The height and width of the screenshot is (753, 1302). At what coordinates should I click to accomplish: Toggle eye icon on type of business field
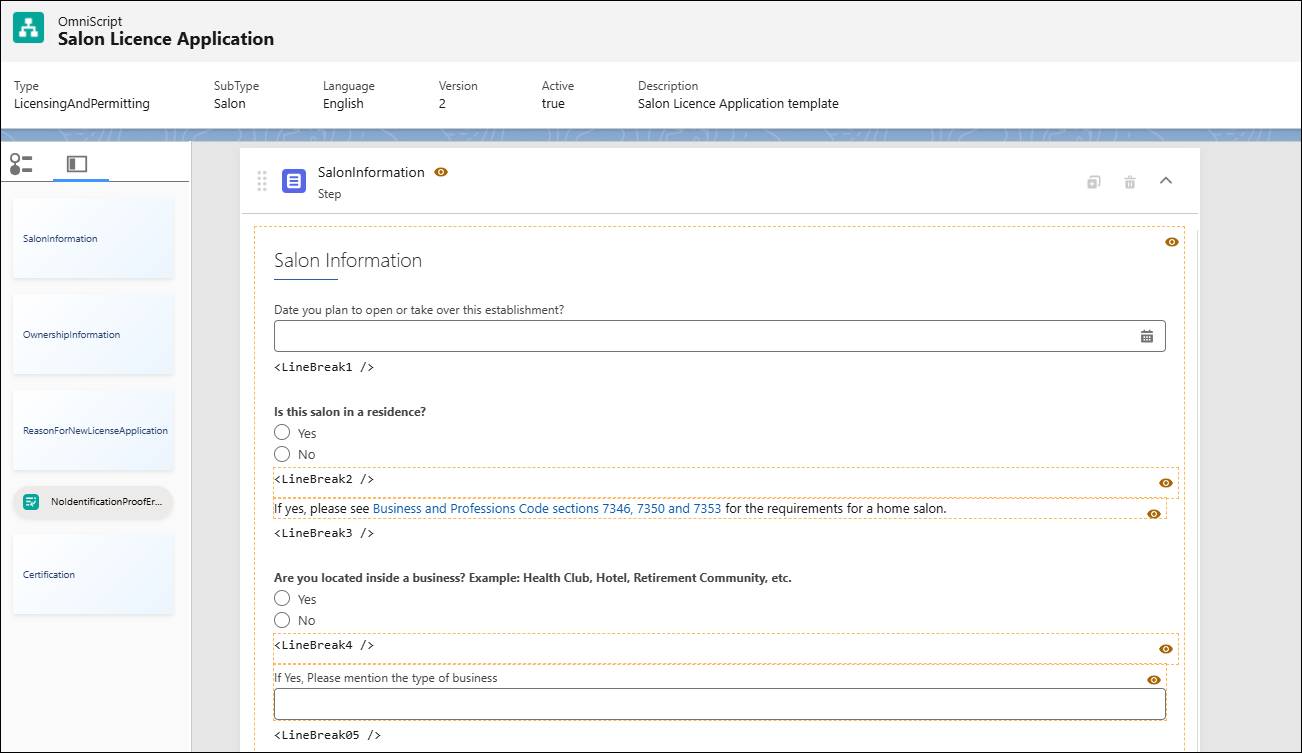point(1153,680)
